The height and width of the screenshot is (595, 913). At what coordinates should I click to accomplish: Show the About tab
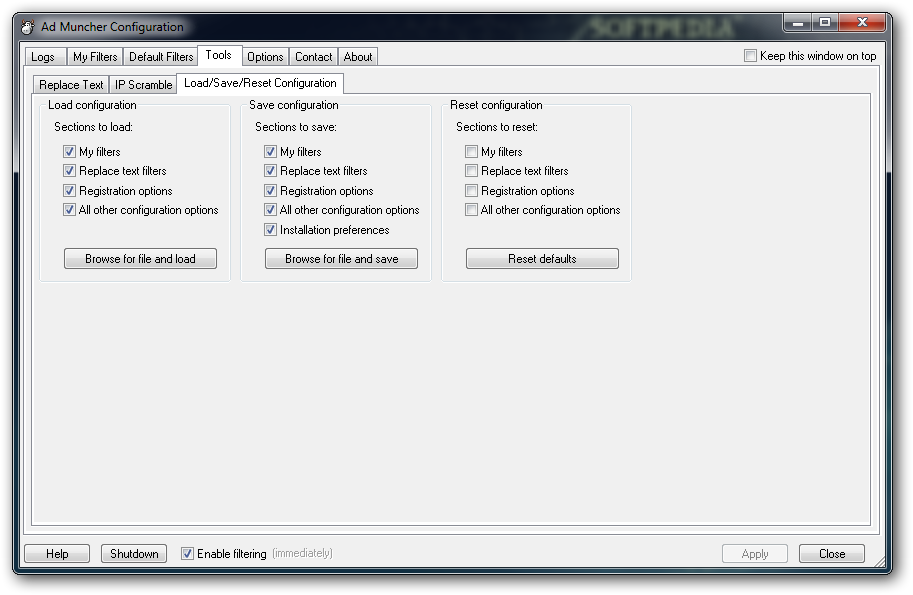[358, 56]
